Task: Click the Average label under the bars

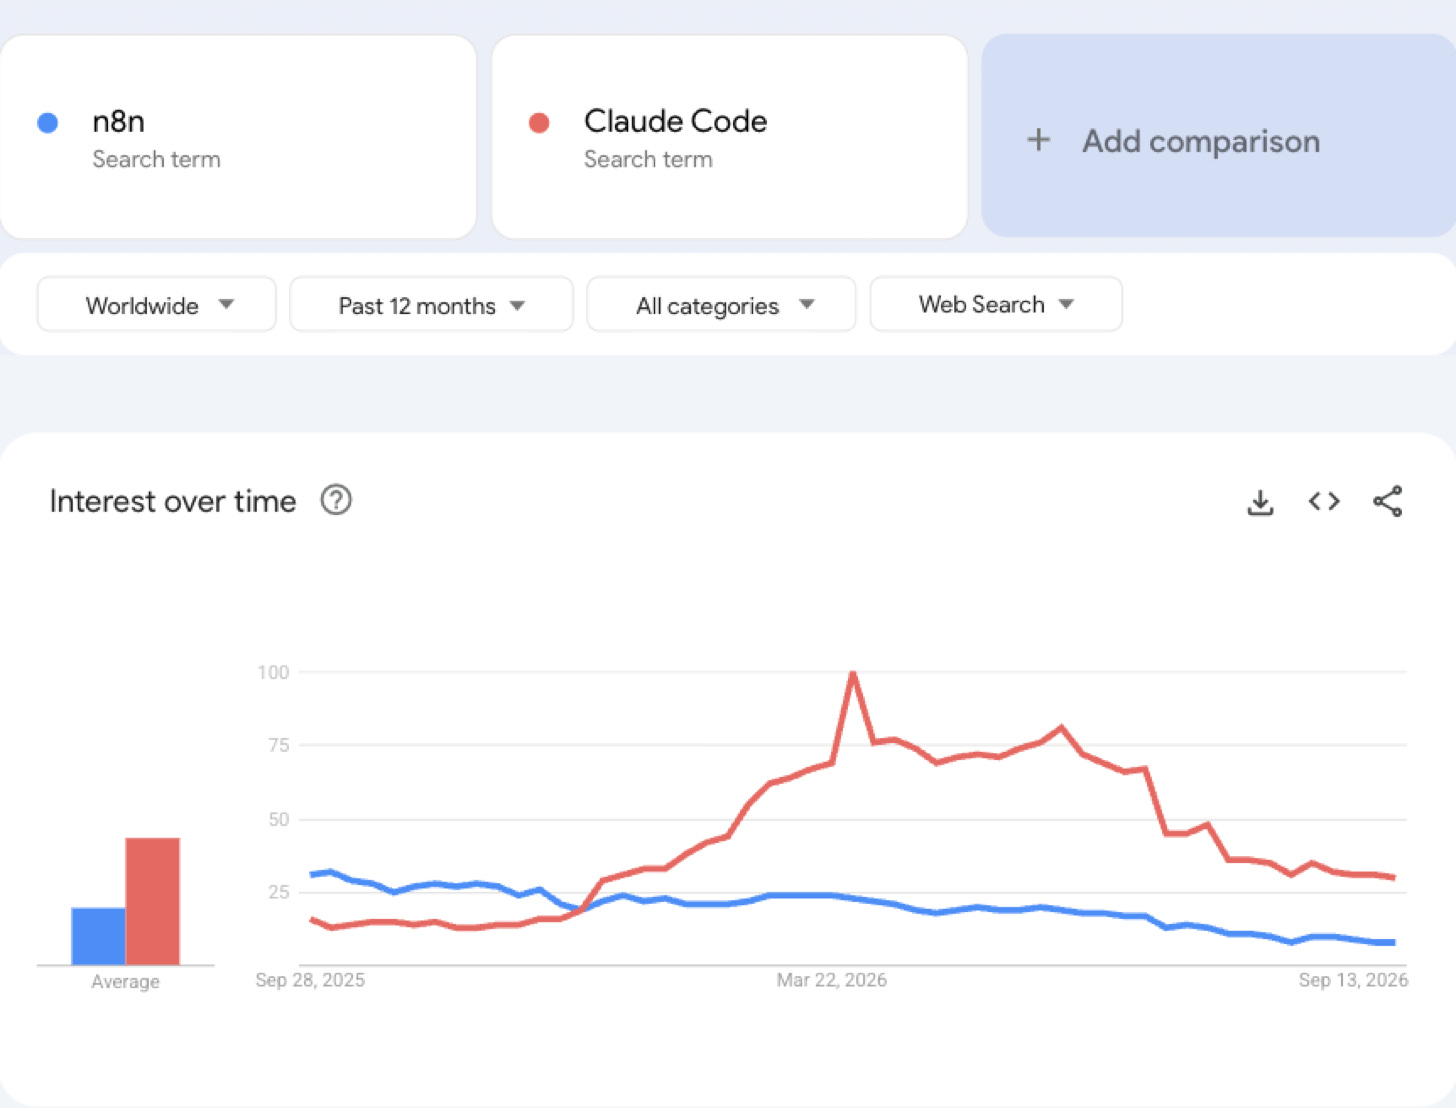Action: [x=125, y=982]
